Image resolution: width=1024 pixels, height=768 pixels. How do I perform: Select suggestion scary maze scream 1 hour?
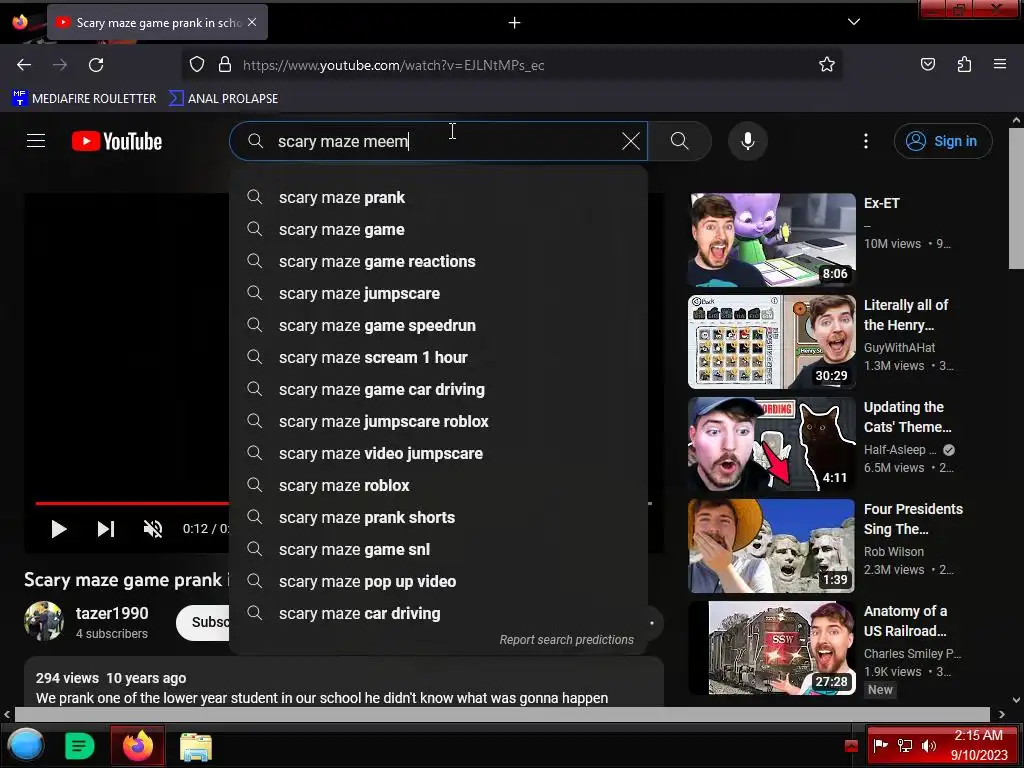[x=438, y=357]
